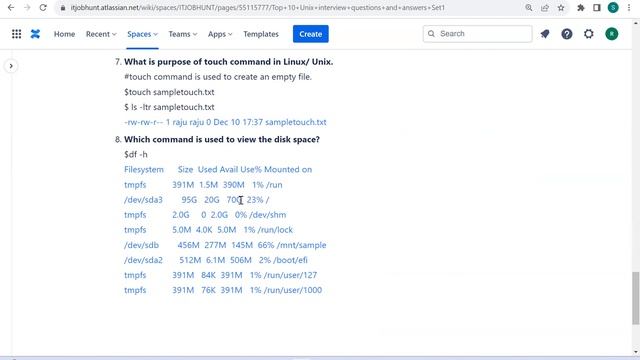Image resolution: width=640 pixels, height=360 pixels.
Task: Open the Confluence user profile avatar
Action: point(611,34)
